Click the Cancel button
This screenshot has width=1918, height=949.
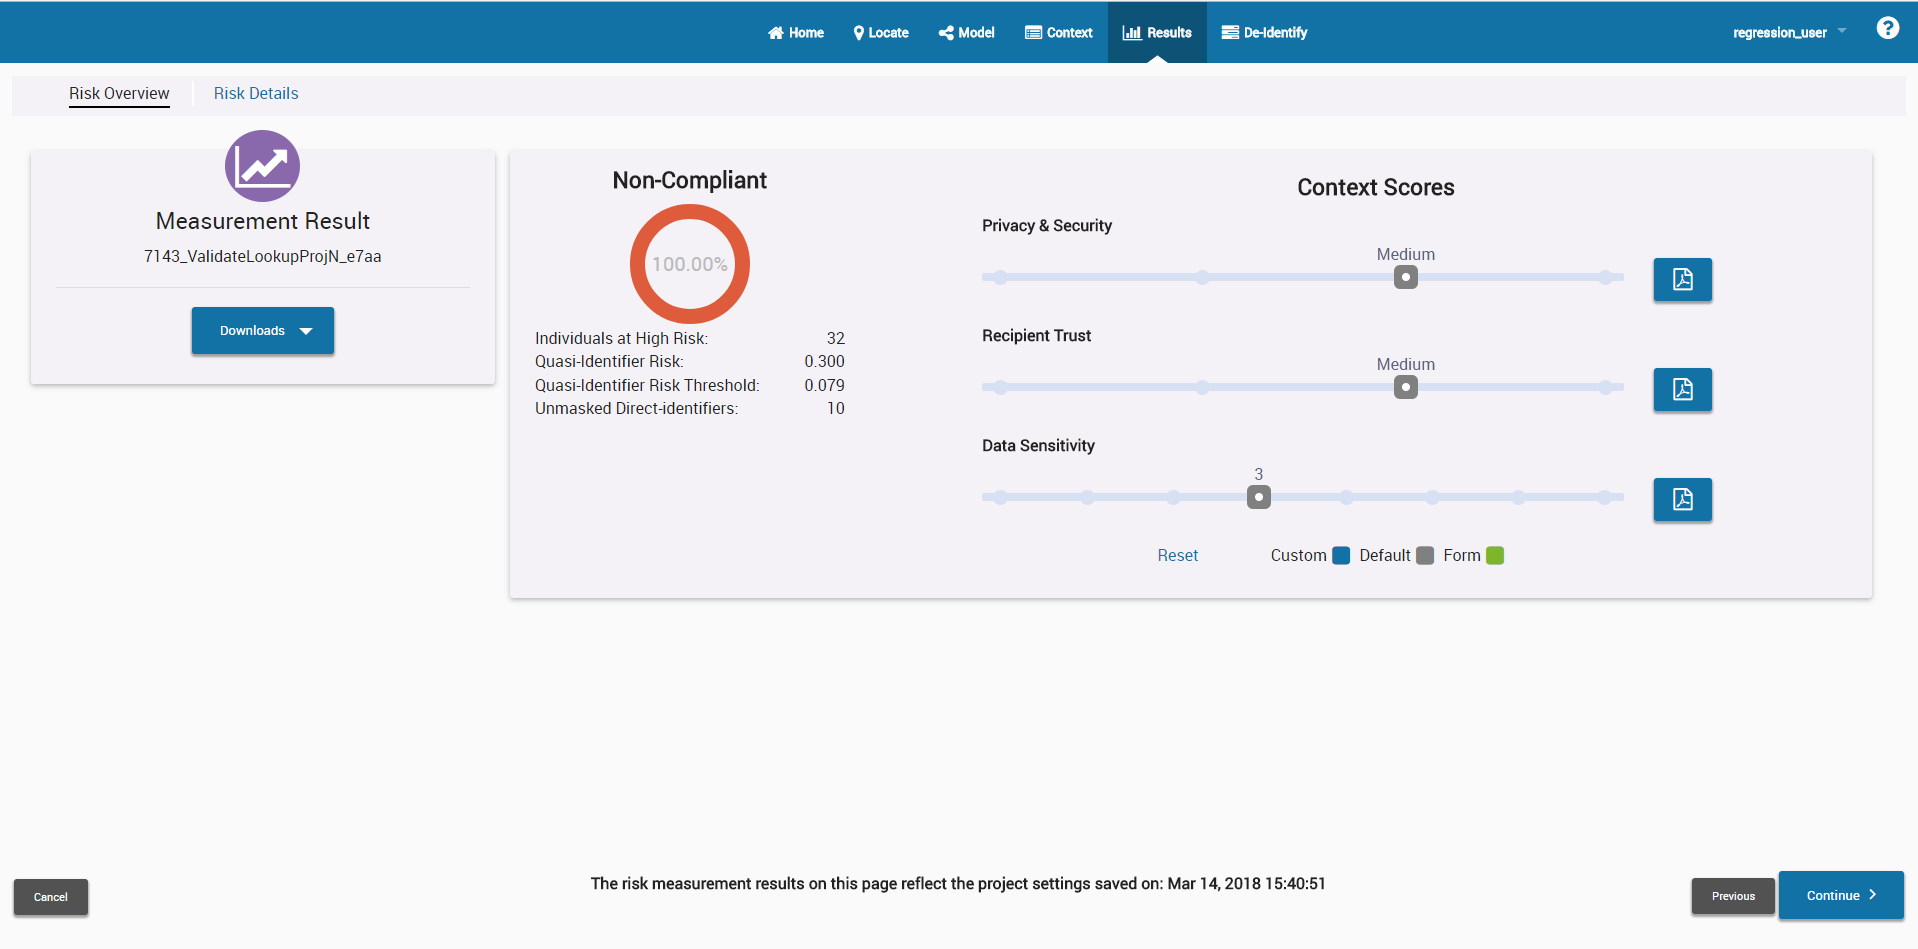tap(51, 897)
